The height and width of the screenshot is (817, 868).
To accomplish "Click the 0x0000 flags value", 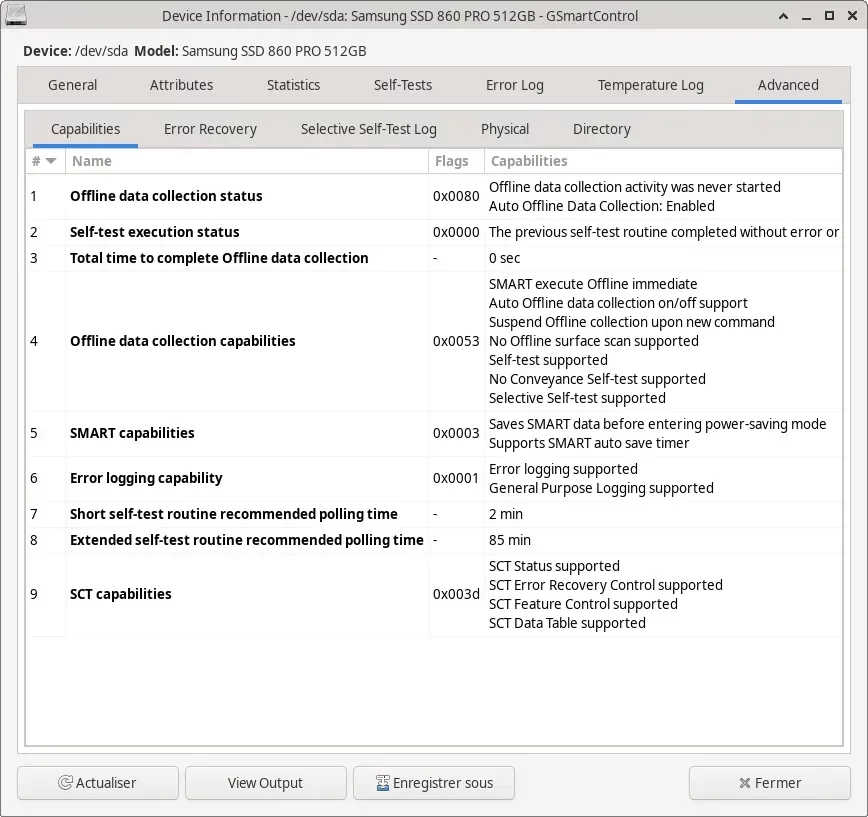I will [x=456, y=232].
